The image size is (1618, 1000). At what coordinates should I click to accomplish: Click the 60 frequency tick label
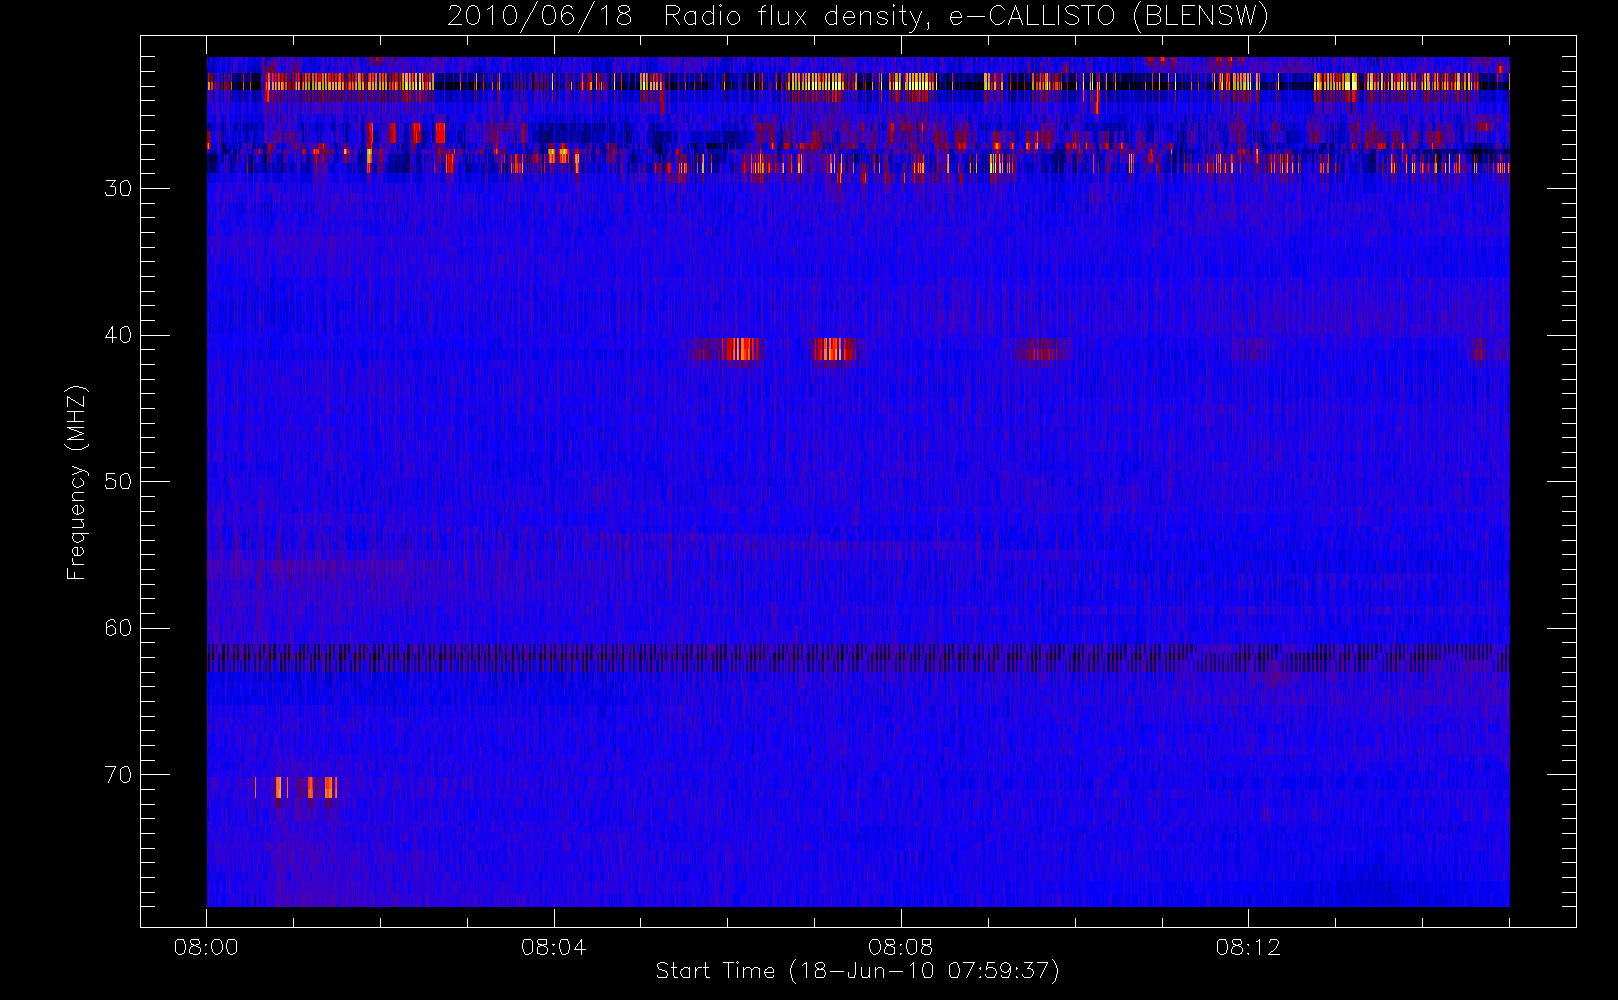[118, 628]
